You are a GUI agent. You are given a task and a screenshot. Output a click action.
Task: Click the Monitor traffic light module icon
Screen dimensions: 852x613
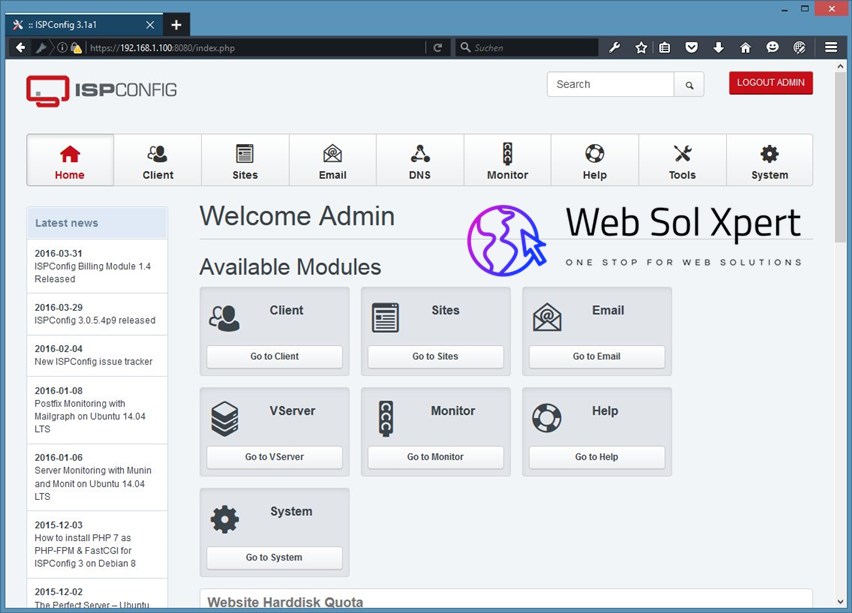(386, 418)
